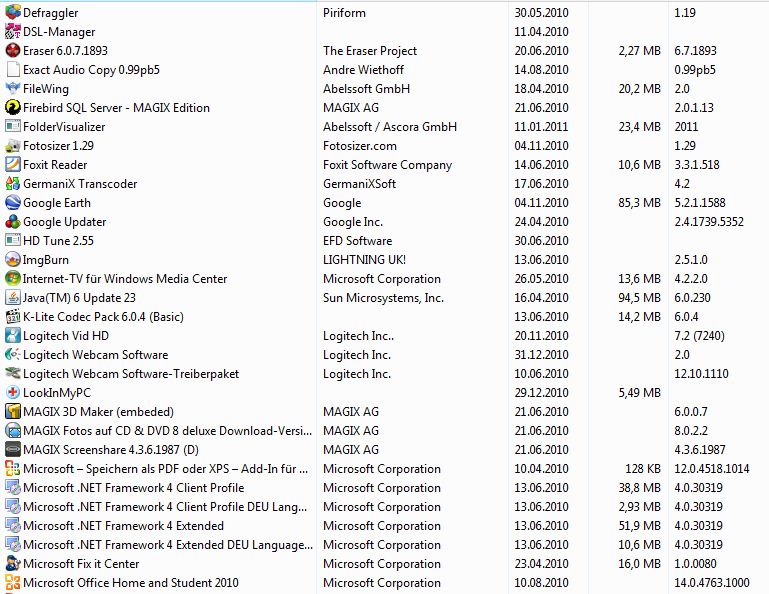
Task: Click publisher Sun Microsystems, Inc.
Action: click(x=383, y=298)
